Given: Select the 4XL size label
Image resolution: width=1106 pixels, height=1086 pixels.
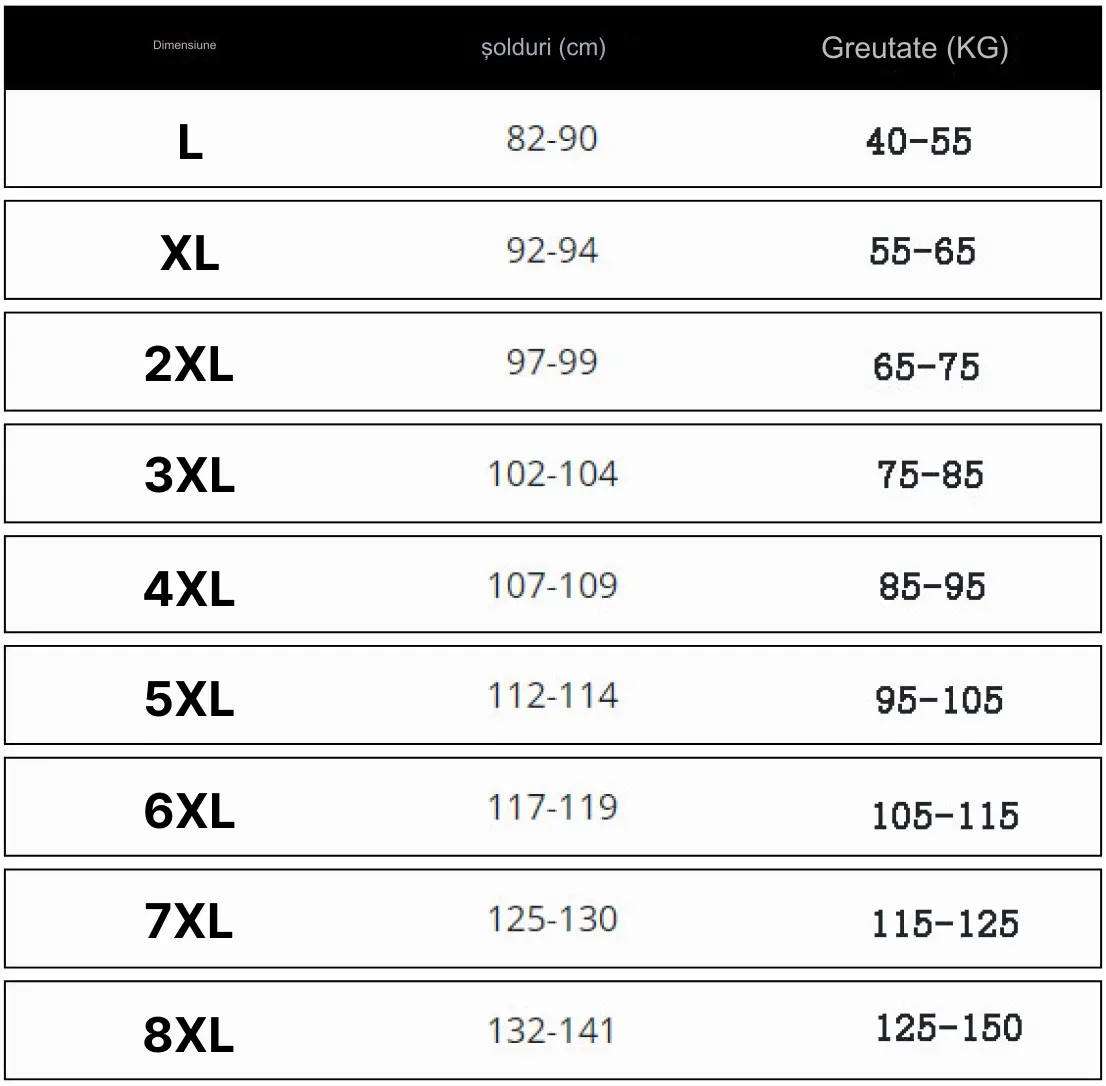Looking at the screenshot, I should 189,588.
